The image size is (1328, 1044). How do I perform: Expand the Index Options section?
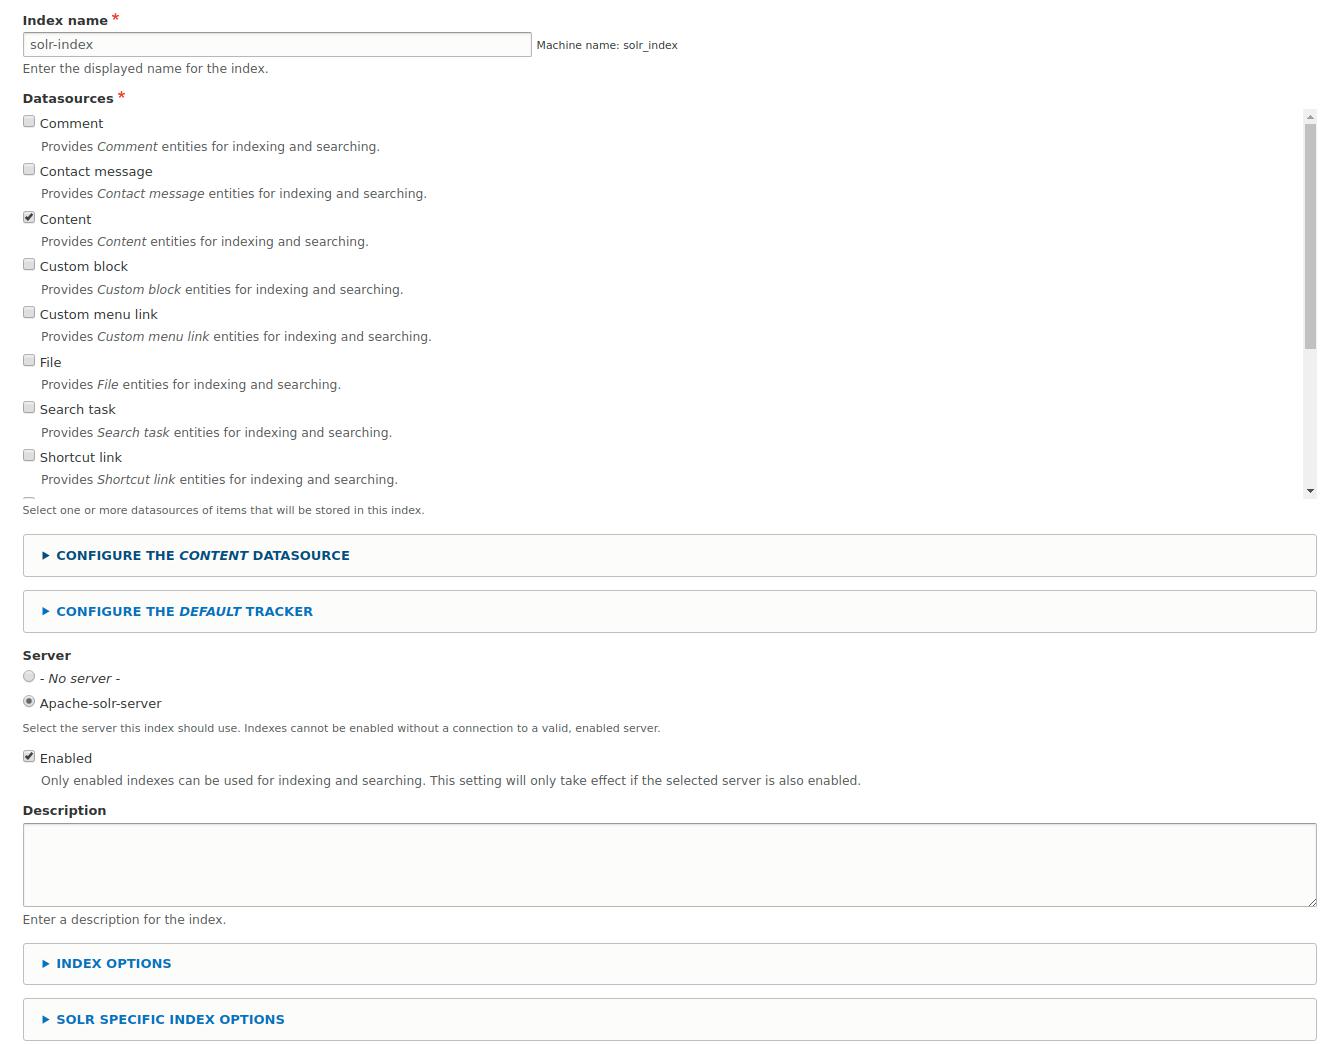[x=113, y=963]
